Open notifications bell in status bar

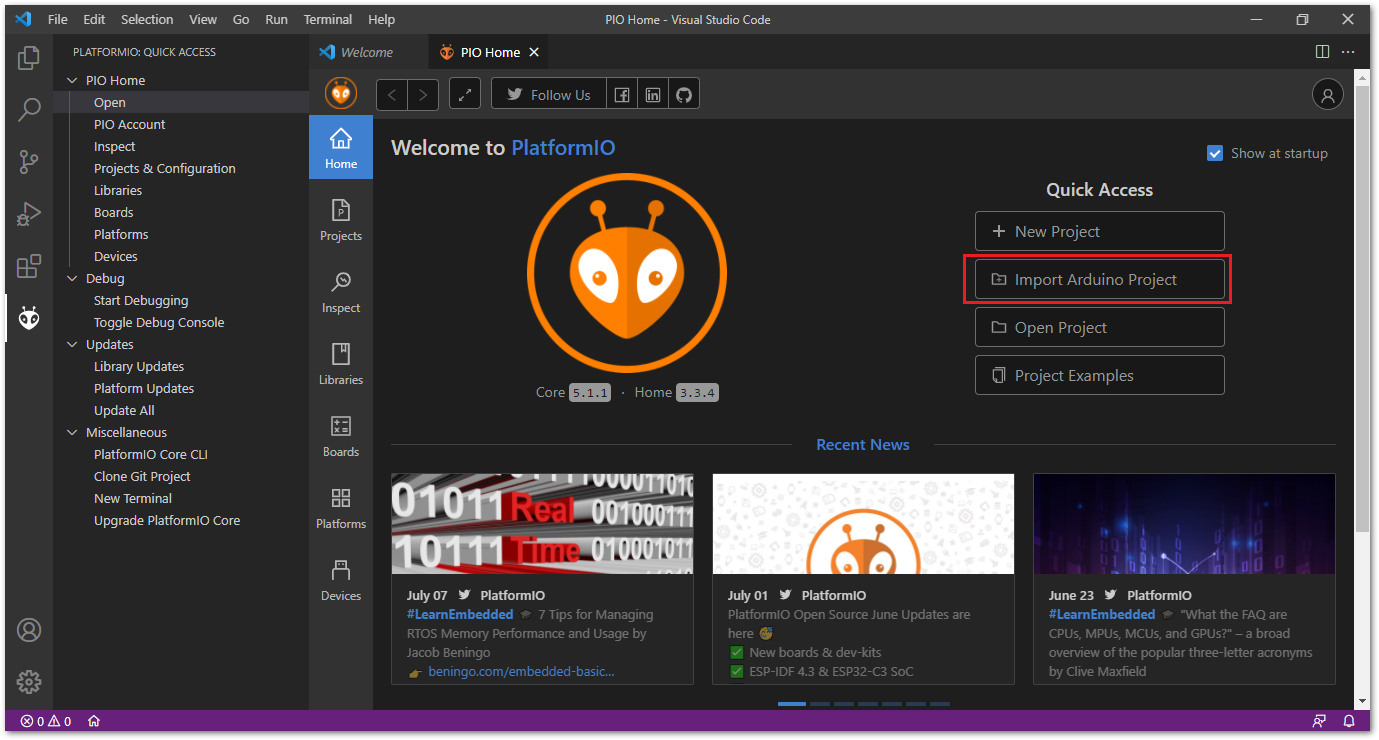(1349, 721)
